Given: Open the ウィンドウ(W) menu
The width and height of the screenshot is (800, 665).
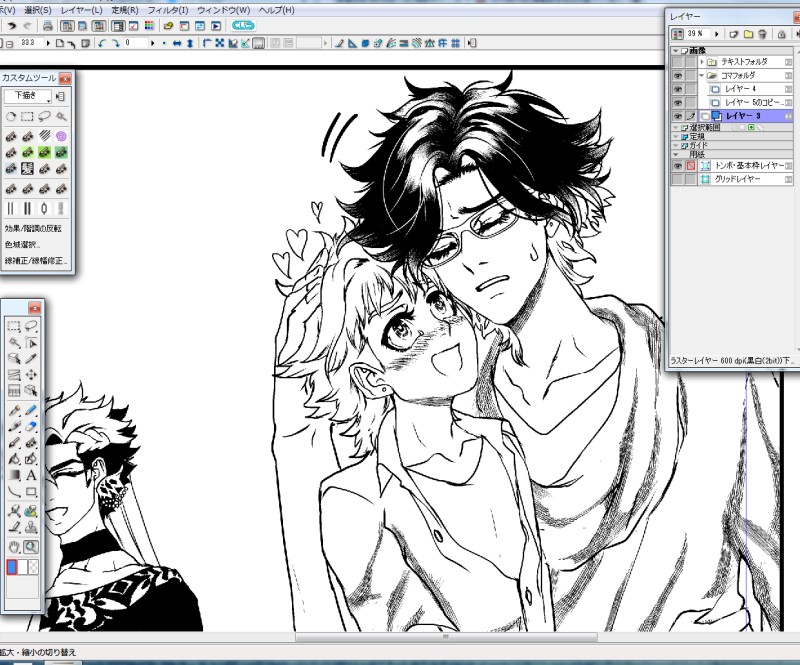Looking at the screenshot, I should click(x=223, y=10).
